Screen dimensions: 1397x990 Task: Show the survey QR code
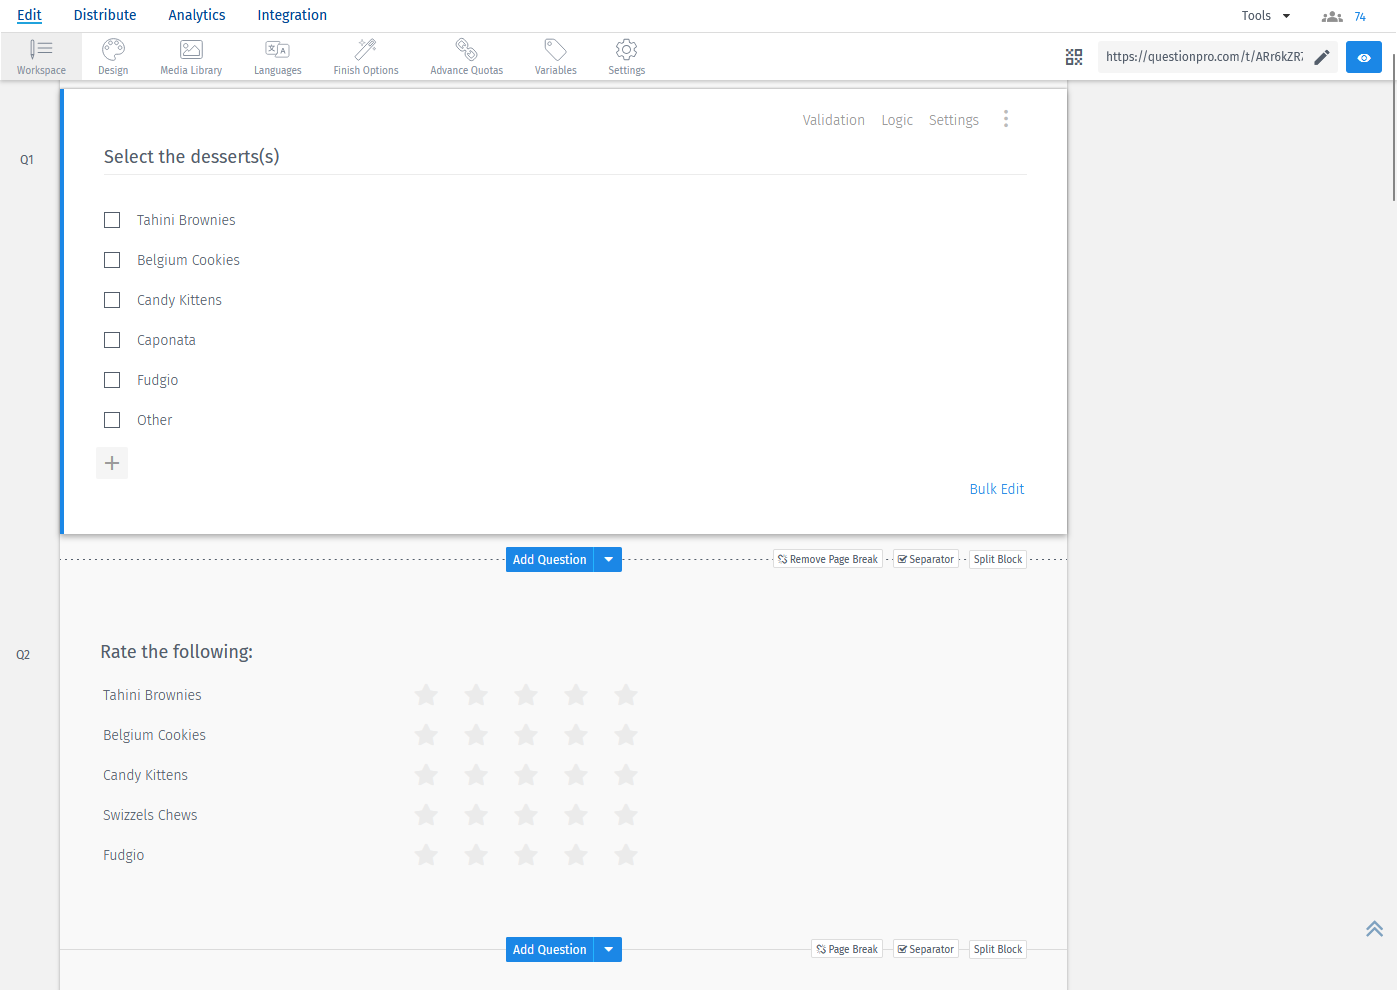[1074, 57]
